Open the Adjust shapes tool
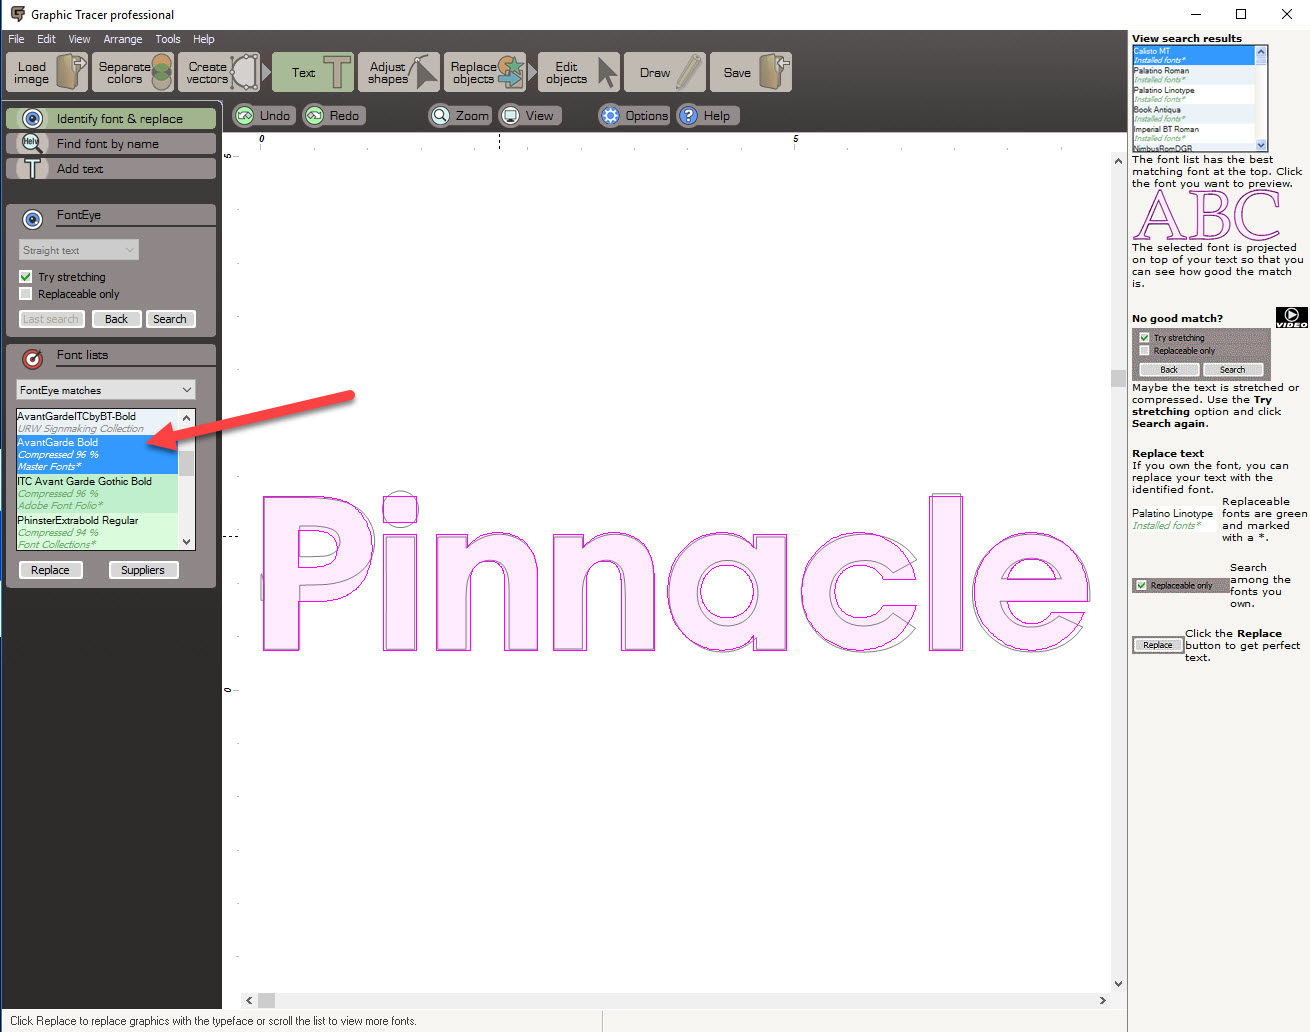1310x1032 pixels. (399, 72)
